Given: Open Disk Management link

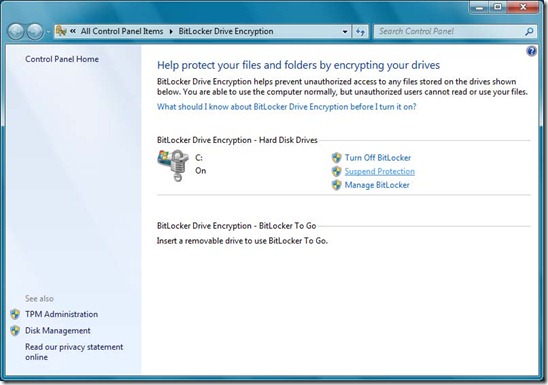Looking at the screenshot, I should [58, 330].
